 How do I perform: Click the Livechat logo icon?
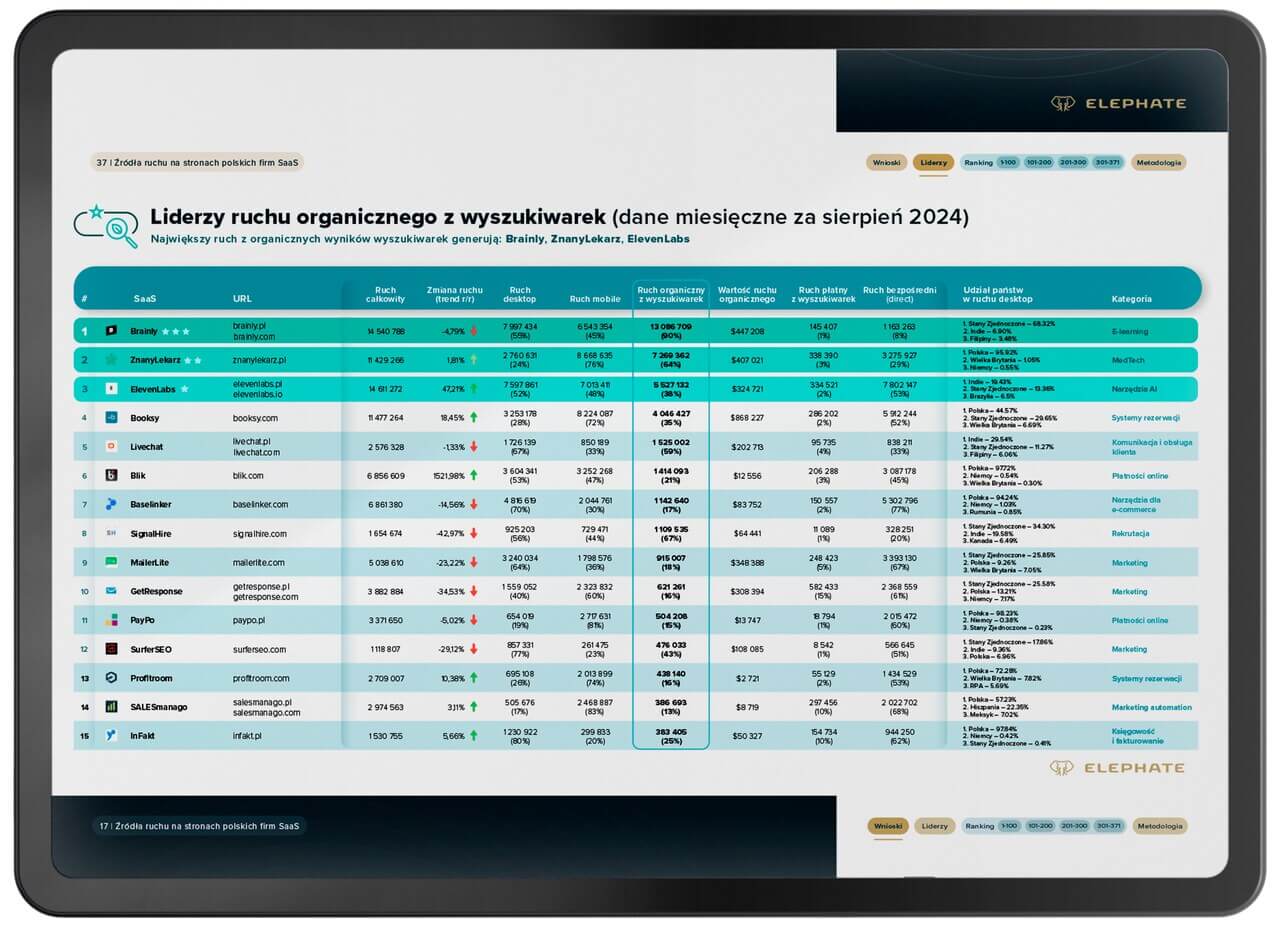pyautogui.click(x=112, y=446)
